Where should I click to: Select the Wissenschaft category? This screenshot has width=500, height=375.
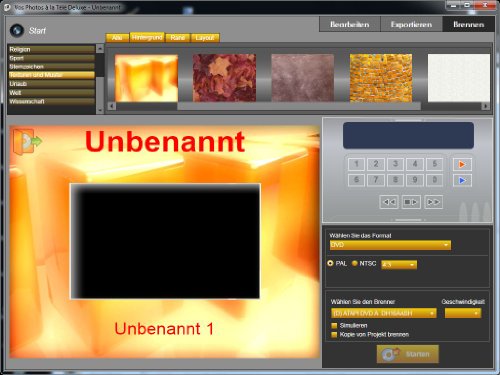point(52,101)
